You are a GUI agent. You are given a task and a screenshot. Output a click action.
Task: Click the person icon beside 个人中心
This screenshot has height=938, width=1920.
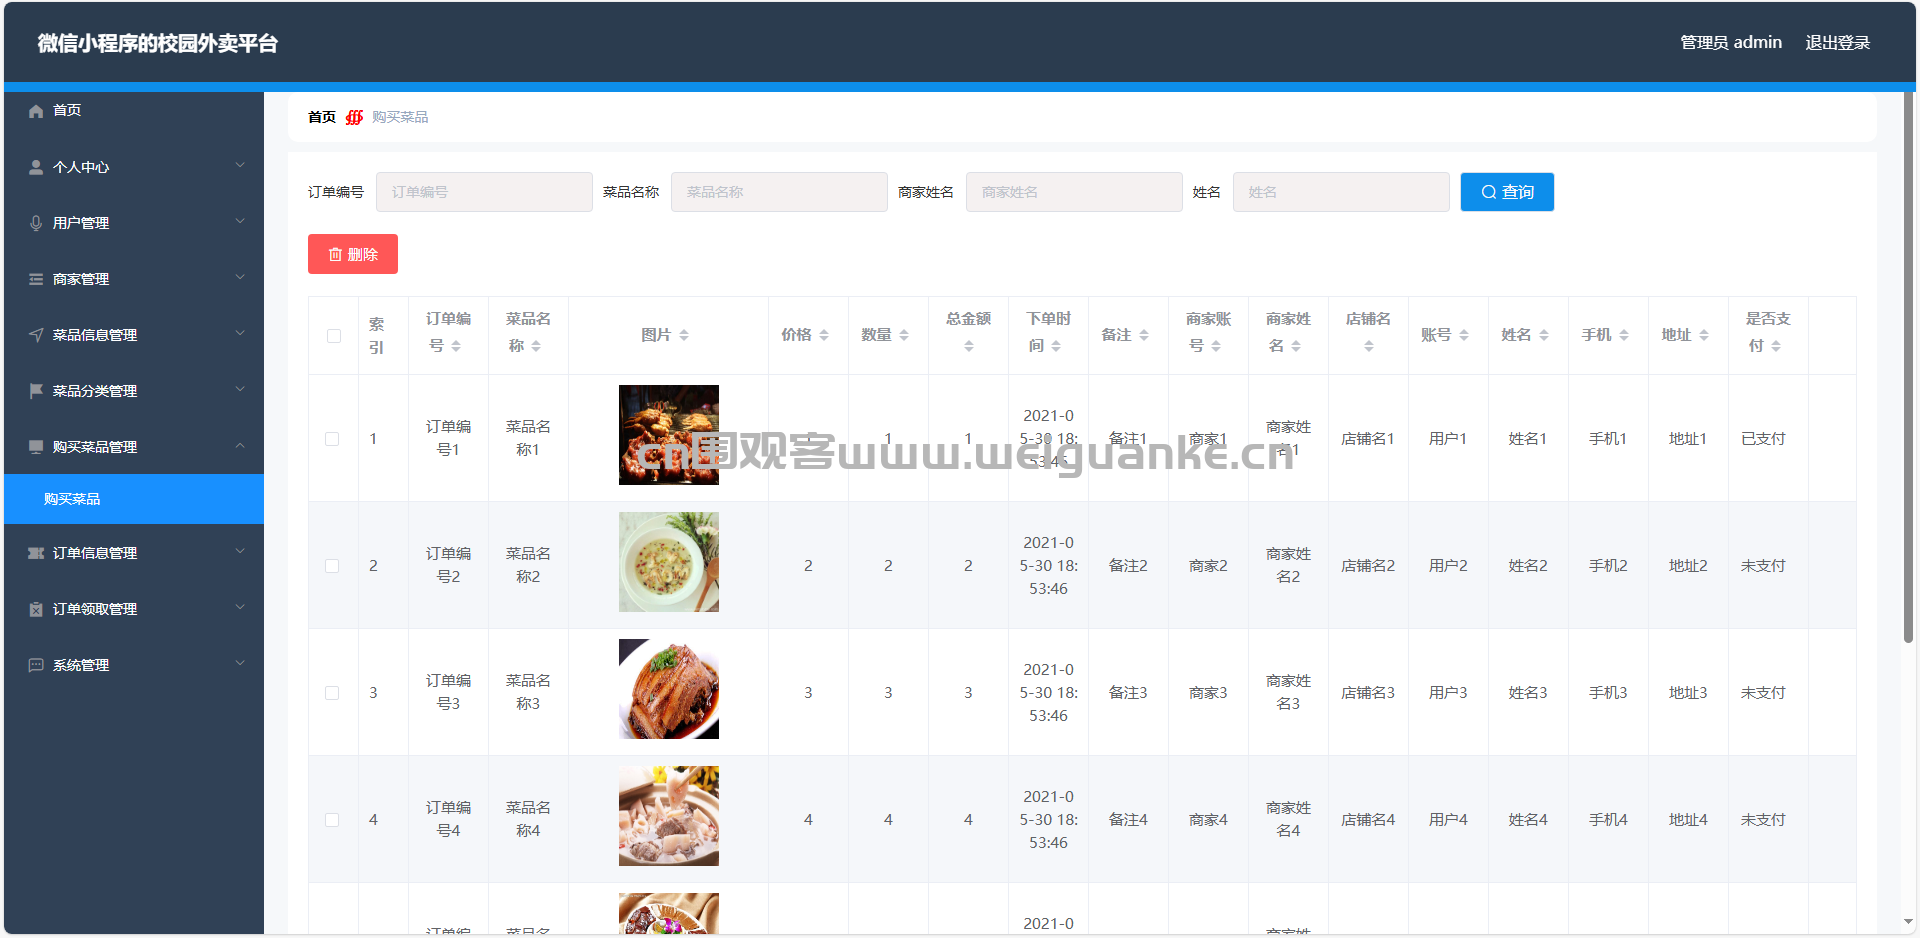[x=36, y=167]
